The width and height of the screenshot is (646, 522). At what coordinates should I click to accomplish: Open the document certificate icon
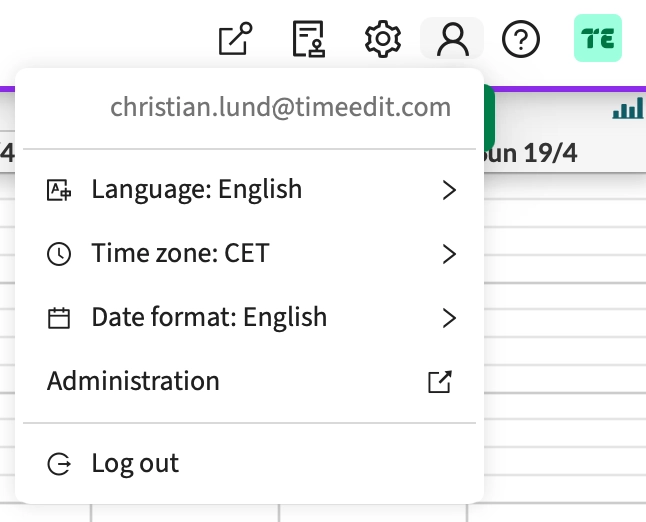coord(308,40)
